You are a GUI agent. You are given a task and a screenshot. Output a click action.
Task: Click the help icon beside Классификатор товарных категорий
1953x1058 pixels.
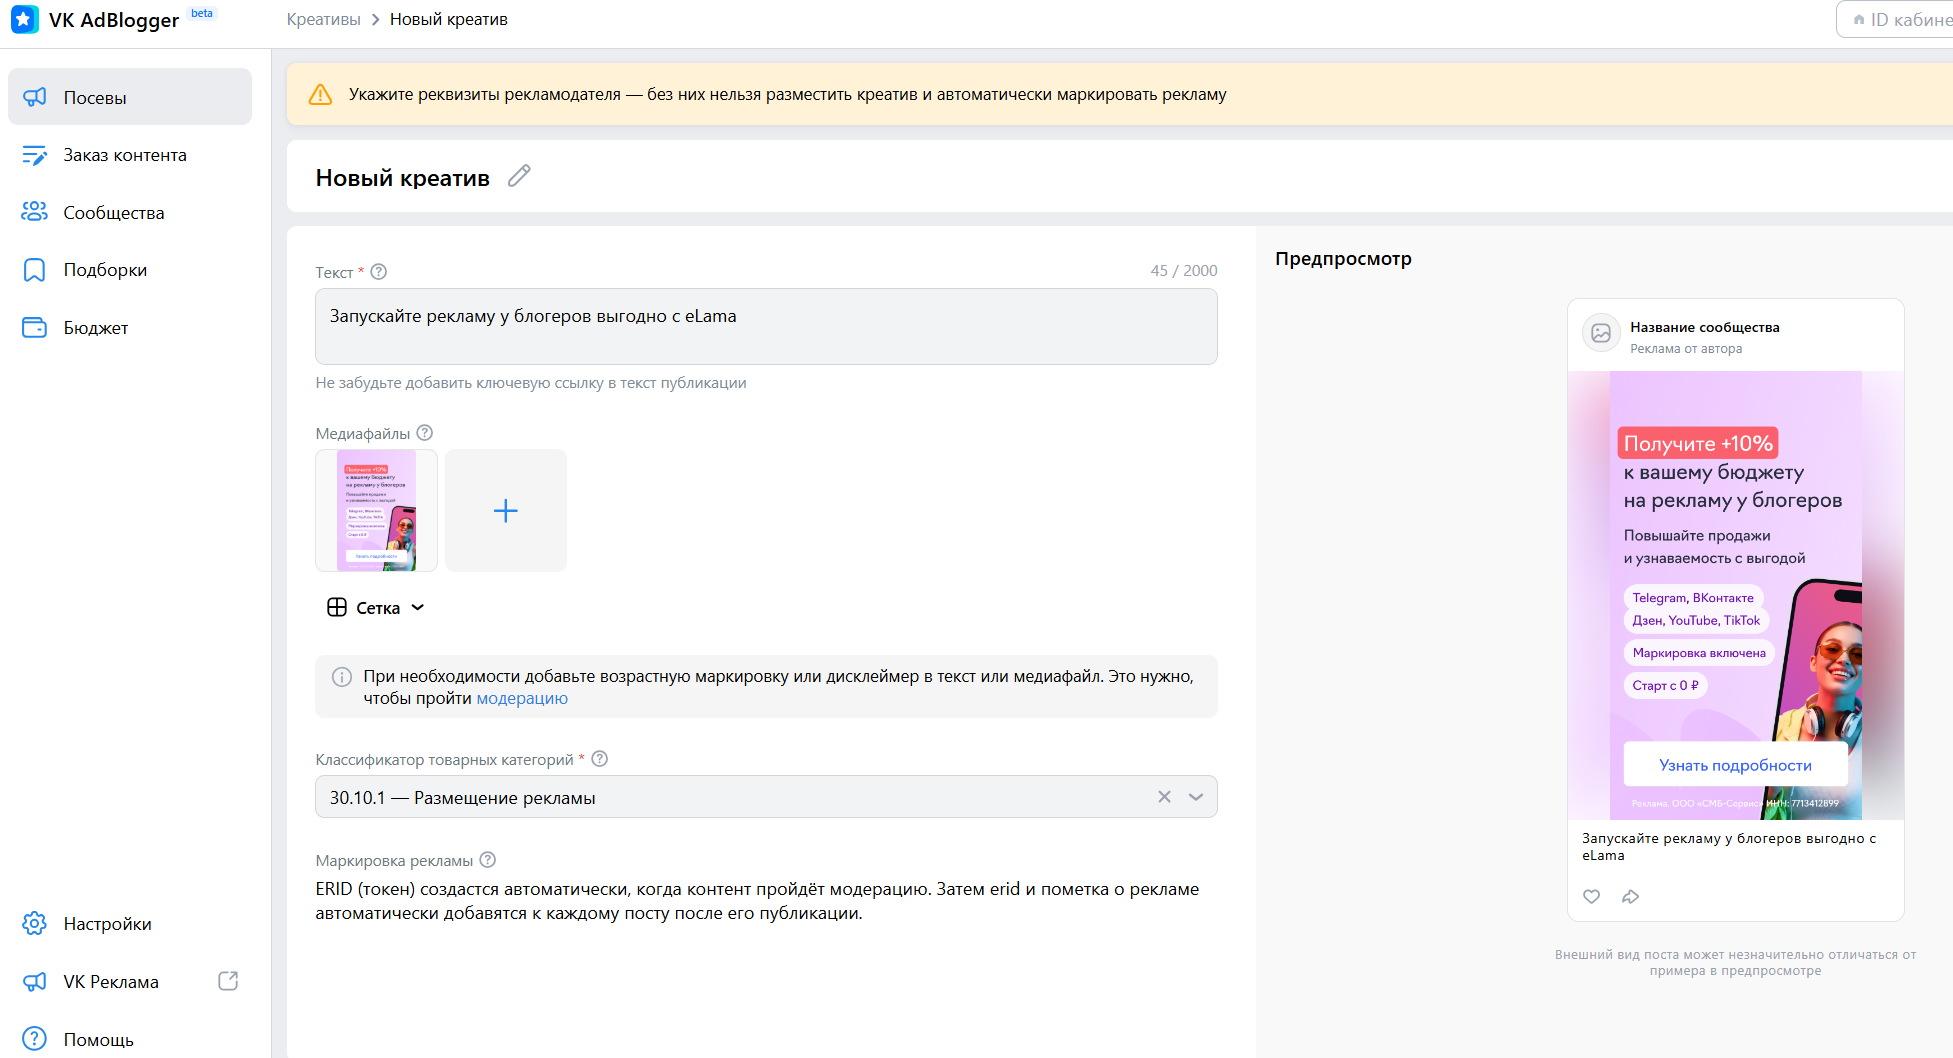[x=600, y=759]
